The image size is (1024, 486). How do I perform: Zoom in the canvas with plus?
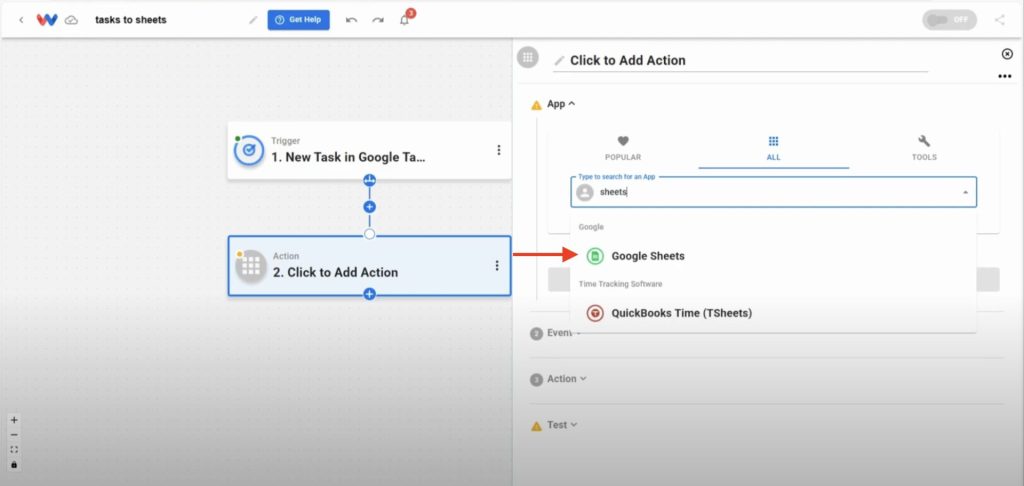pyautogui.click(x=14, y=420)
